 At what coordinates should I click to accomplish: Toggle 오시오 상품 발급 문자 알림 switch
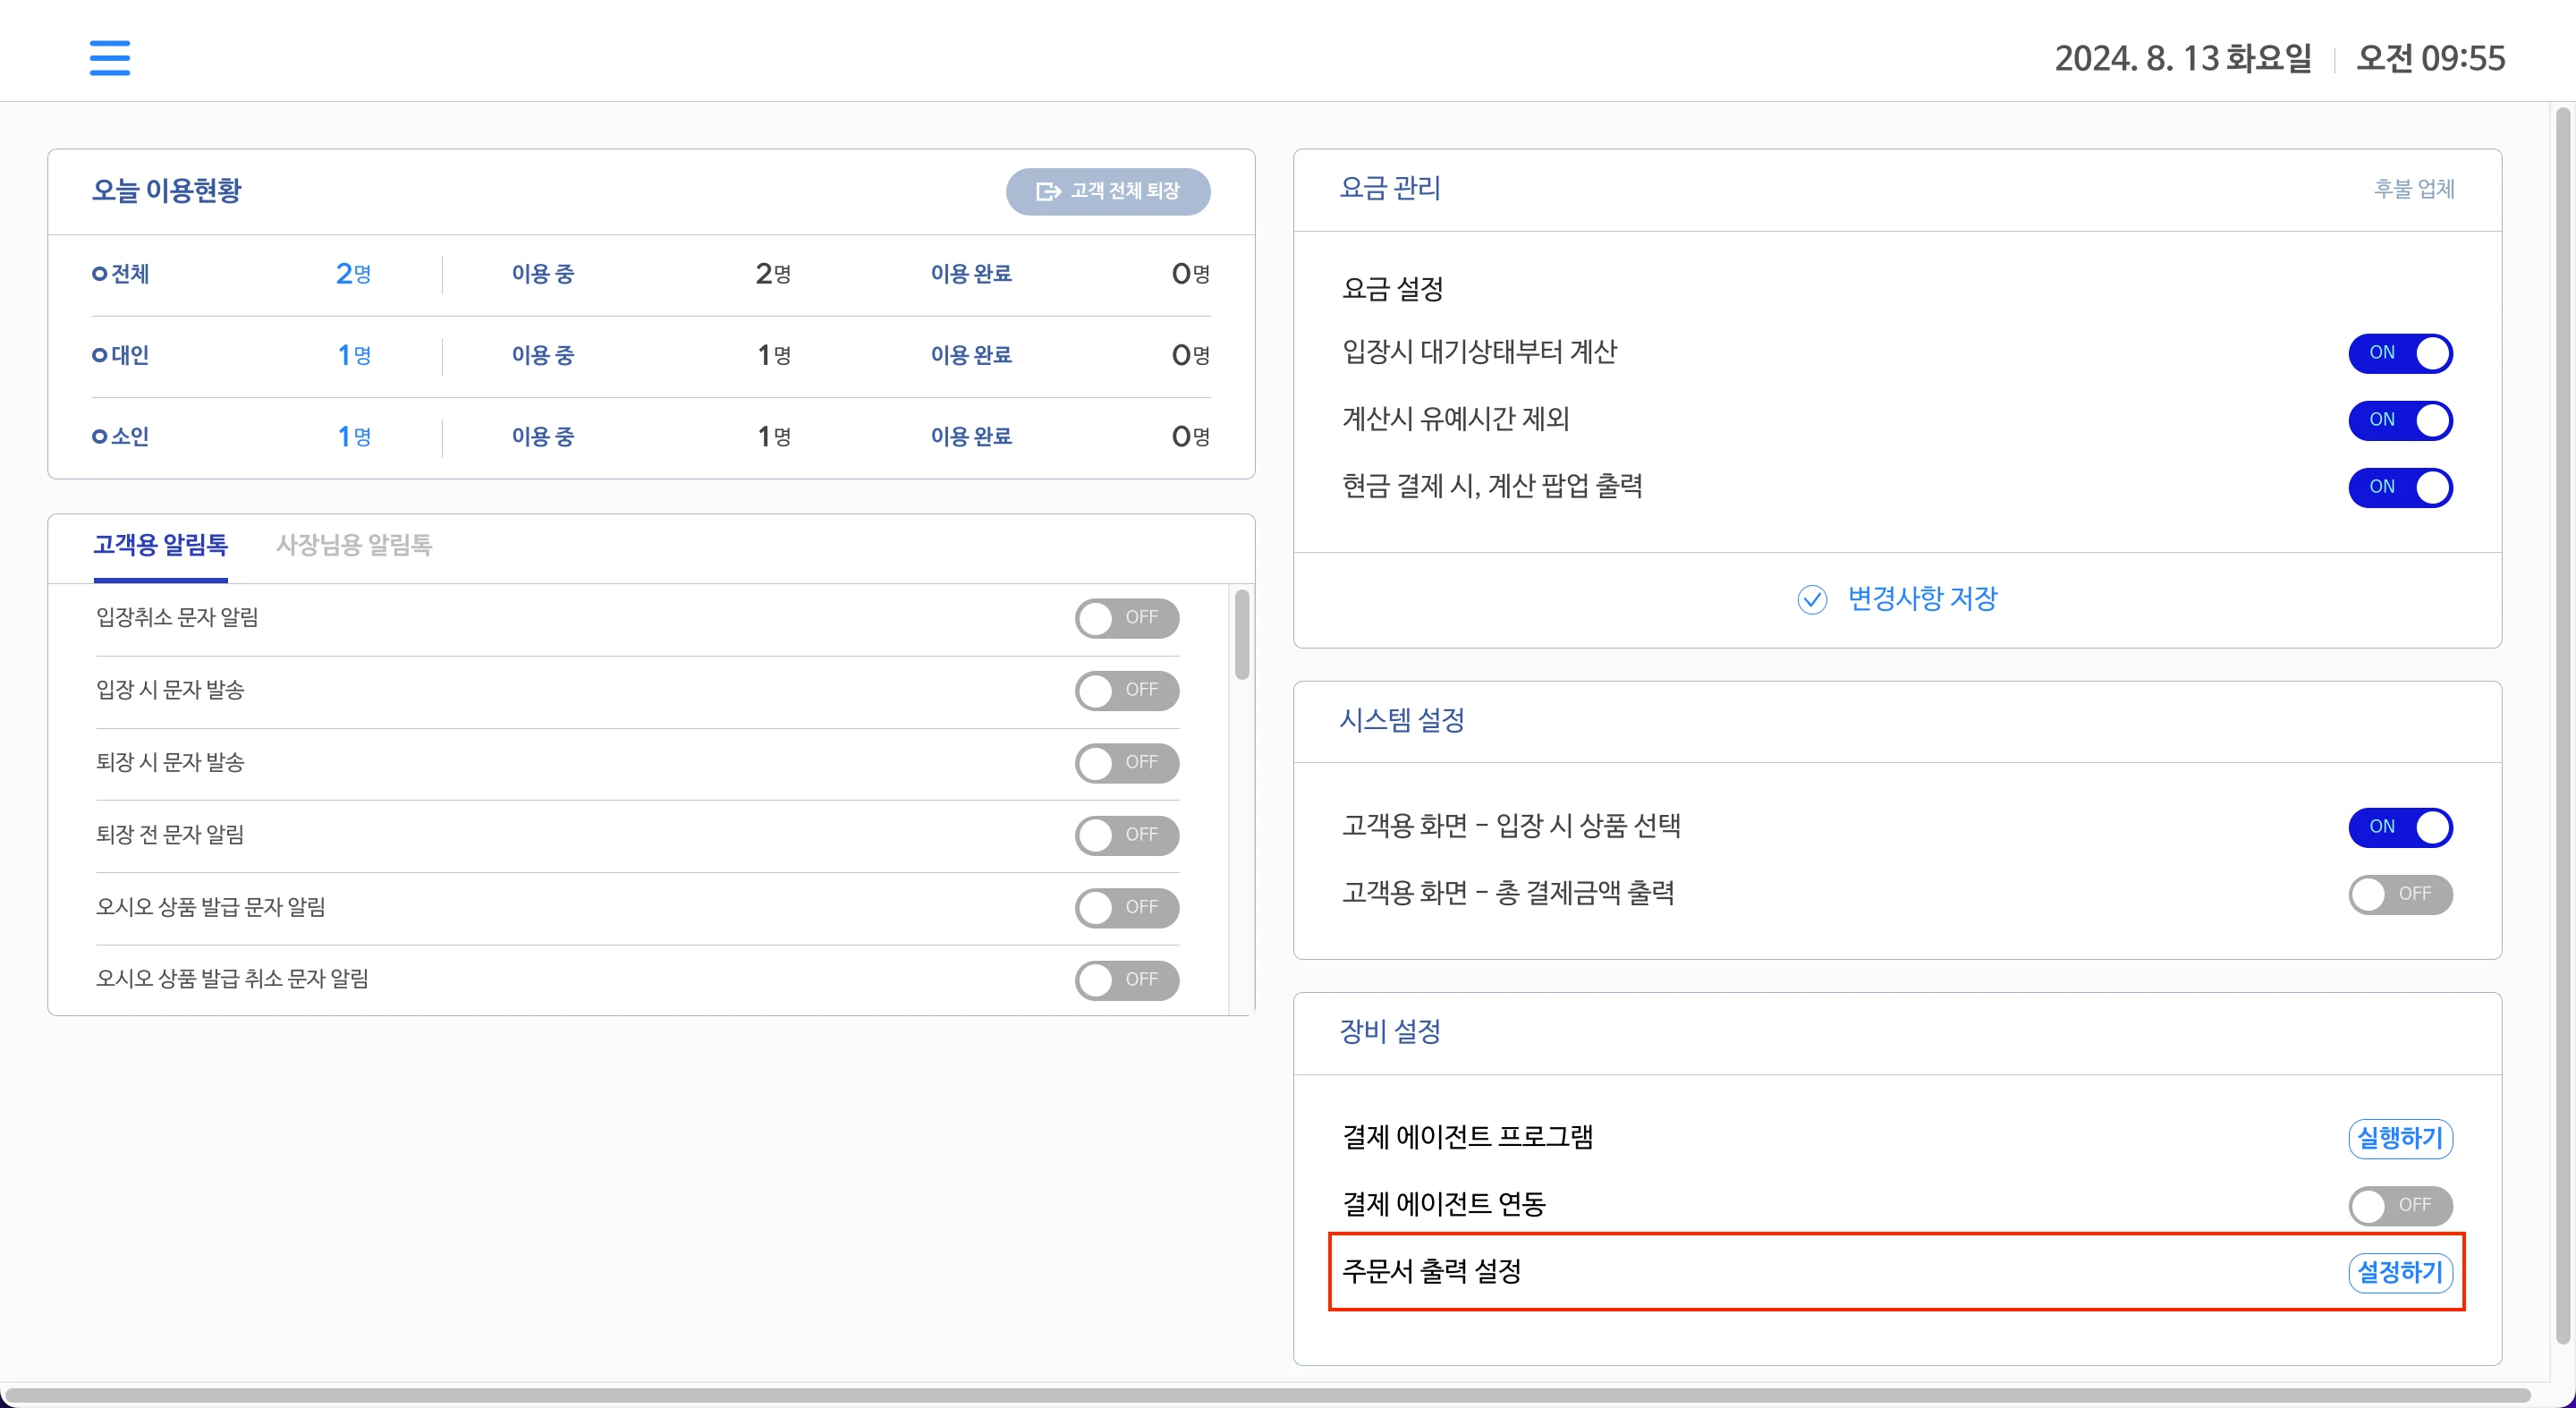[1127, 907]
